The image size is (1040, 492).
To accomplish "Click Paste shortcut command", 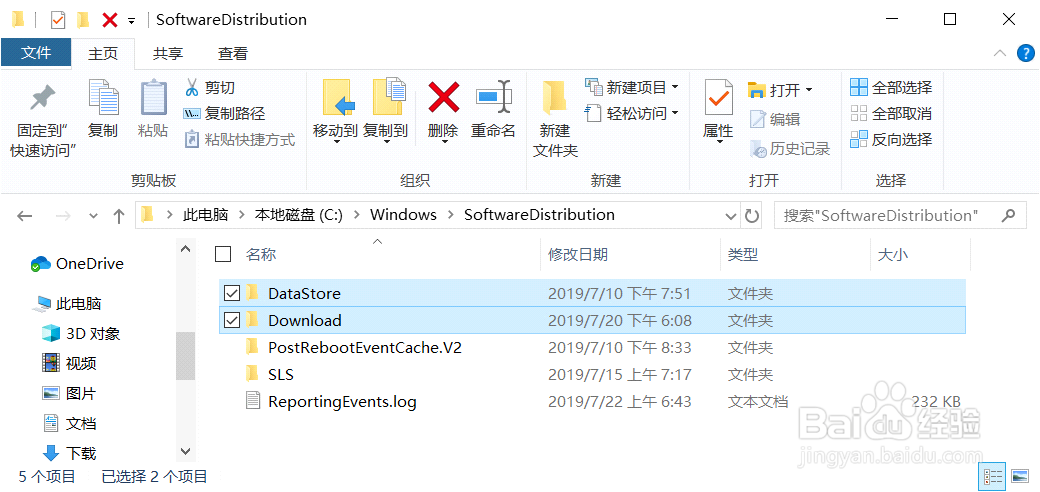I will click(239, 140).
